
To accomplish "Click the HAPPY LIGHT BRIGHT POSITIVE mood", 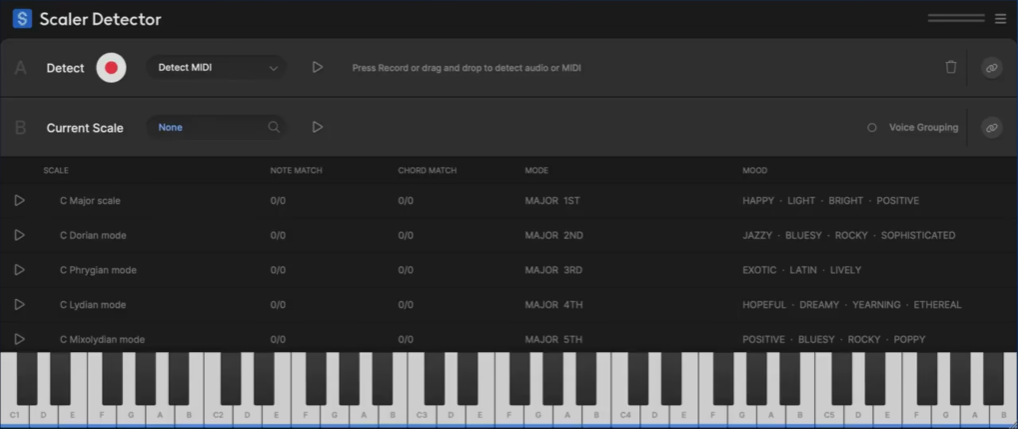I will pos(830,201).
